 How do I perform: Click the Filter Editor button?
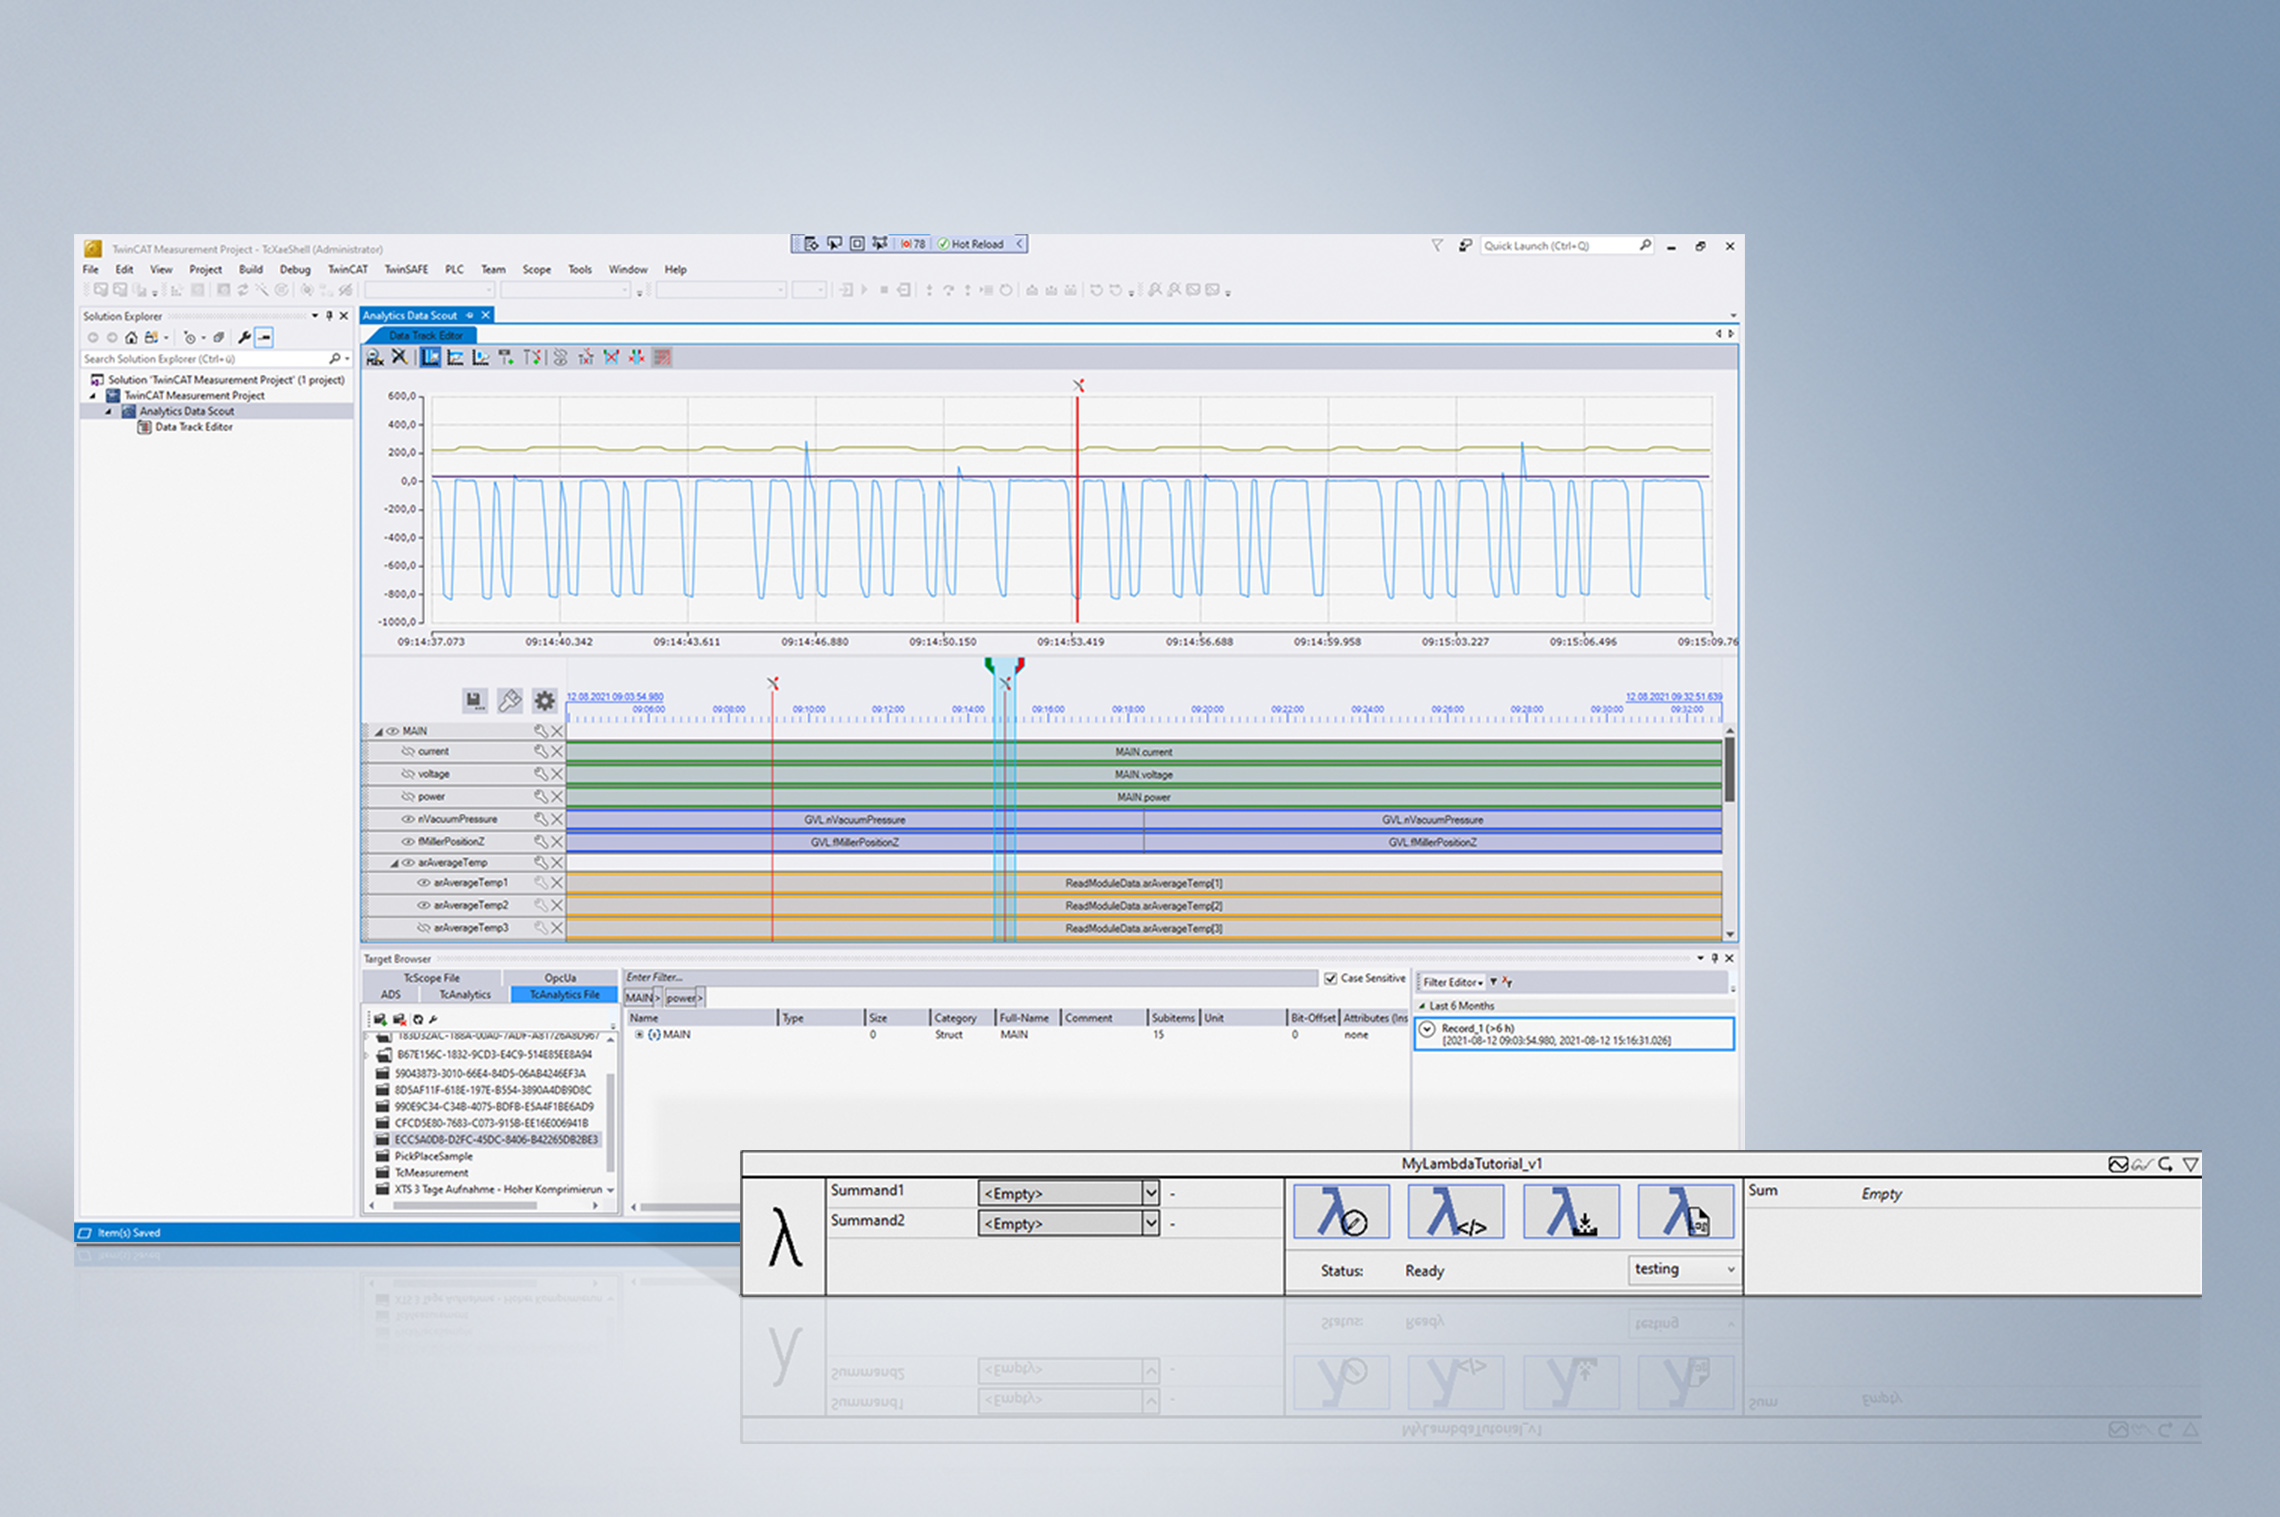1451,982
